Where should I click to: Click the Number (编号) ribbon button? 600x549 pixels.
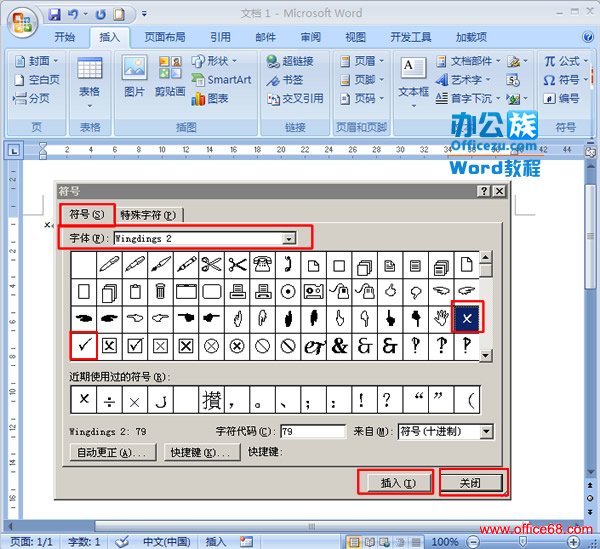point(561,98)
